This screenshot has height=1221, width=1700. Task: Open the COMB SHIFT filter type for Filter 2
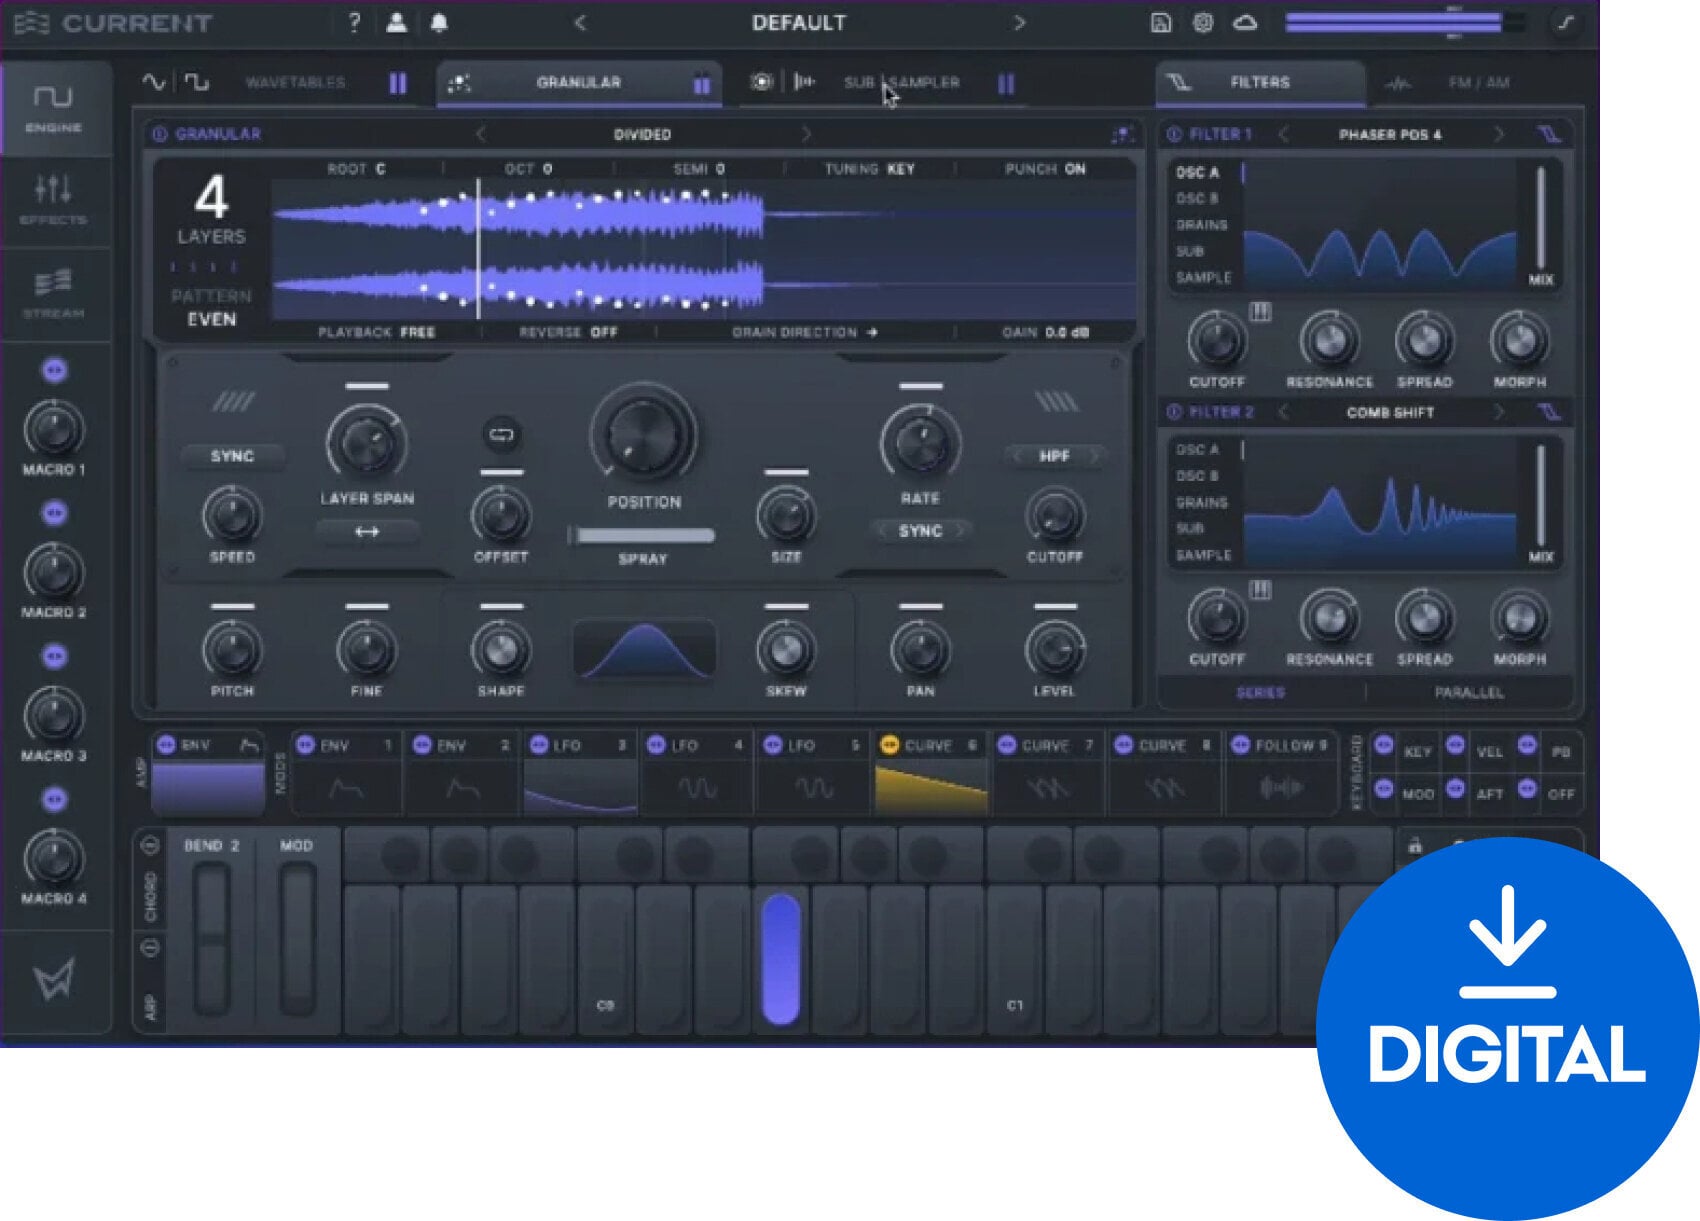point(1393,411)
